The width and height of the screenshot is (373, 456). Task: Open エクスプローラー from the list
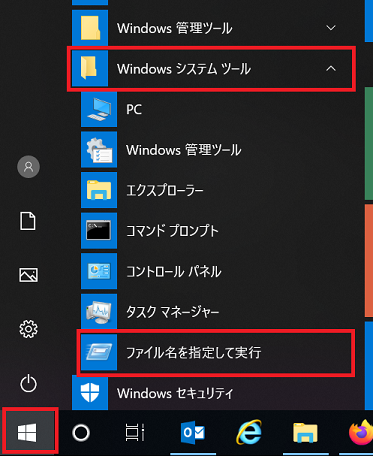[x=165, y=190]
